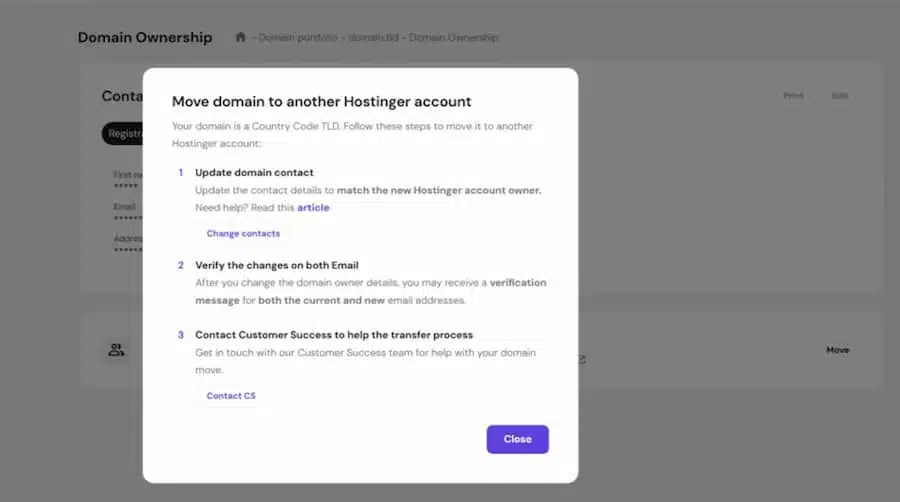Click the Domain Ownership page heading
The height and width of the screenshot is (502, 900).
tap(145, 38)
